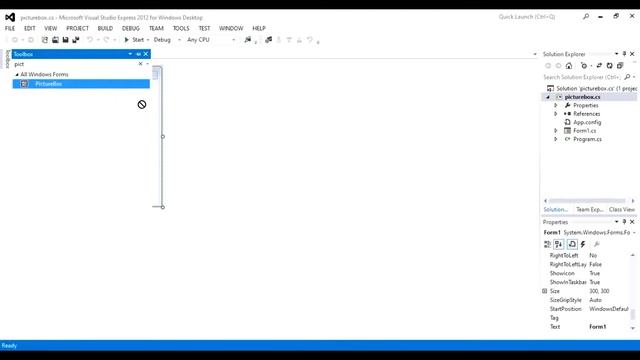Click the Quick Launch search magnifier
This screenshot has width=640, height=360.
pyautogui.click(x=586, y=17)
